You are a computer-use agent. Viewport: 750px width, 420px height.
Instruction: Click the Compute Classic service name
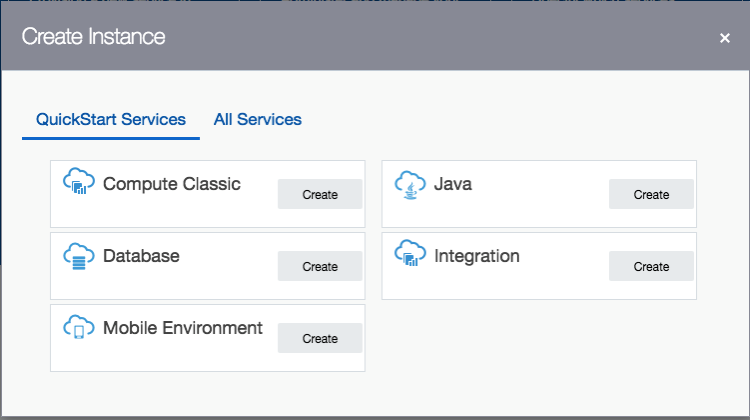(x=171, y=184)
